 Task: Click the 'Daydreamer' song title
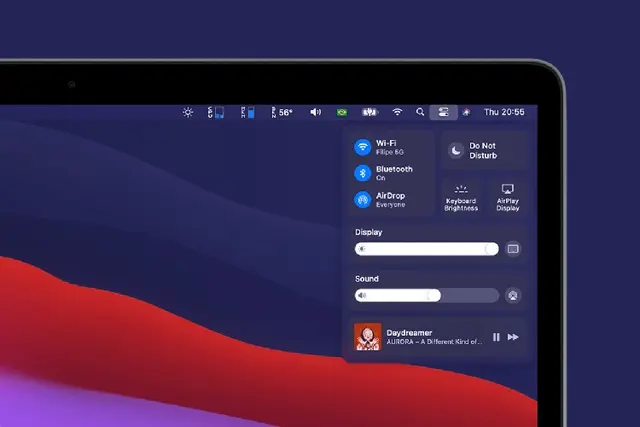click(x=409, y=333)
